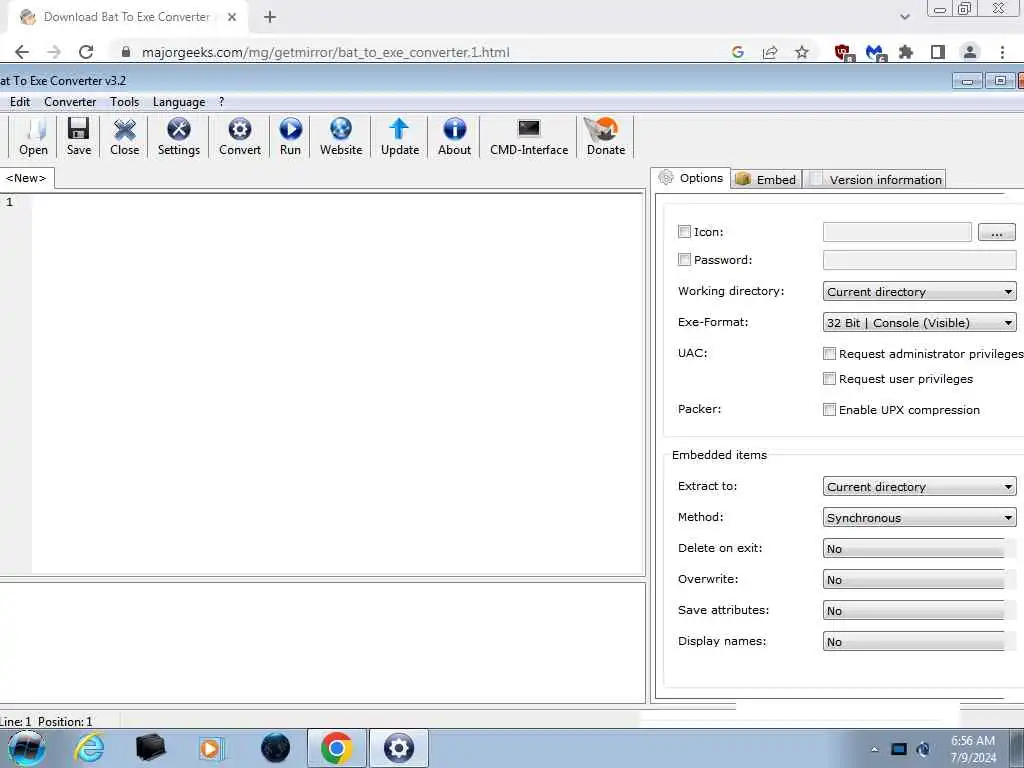
Task: Show hidden tray icons arrow
Action: click(874, 749)
